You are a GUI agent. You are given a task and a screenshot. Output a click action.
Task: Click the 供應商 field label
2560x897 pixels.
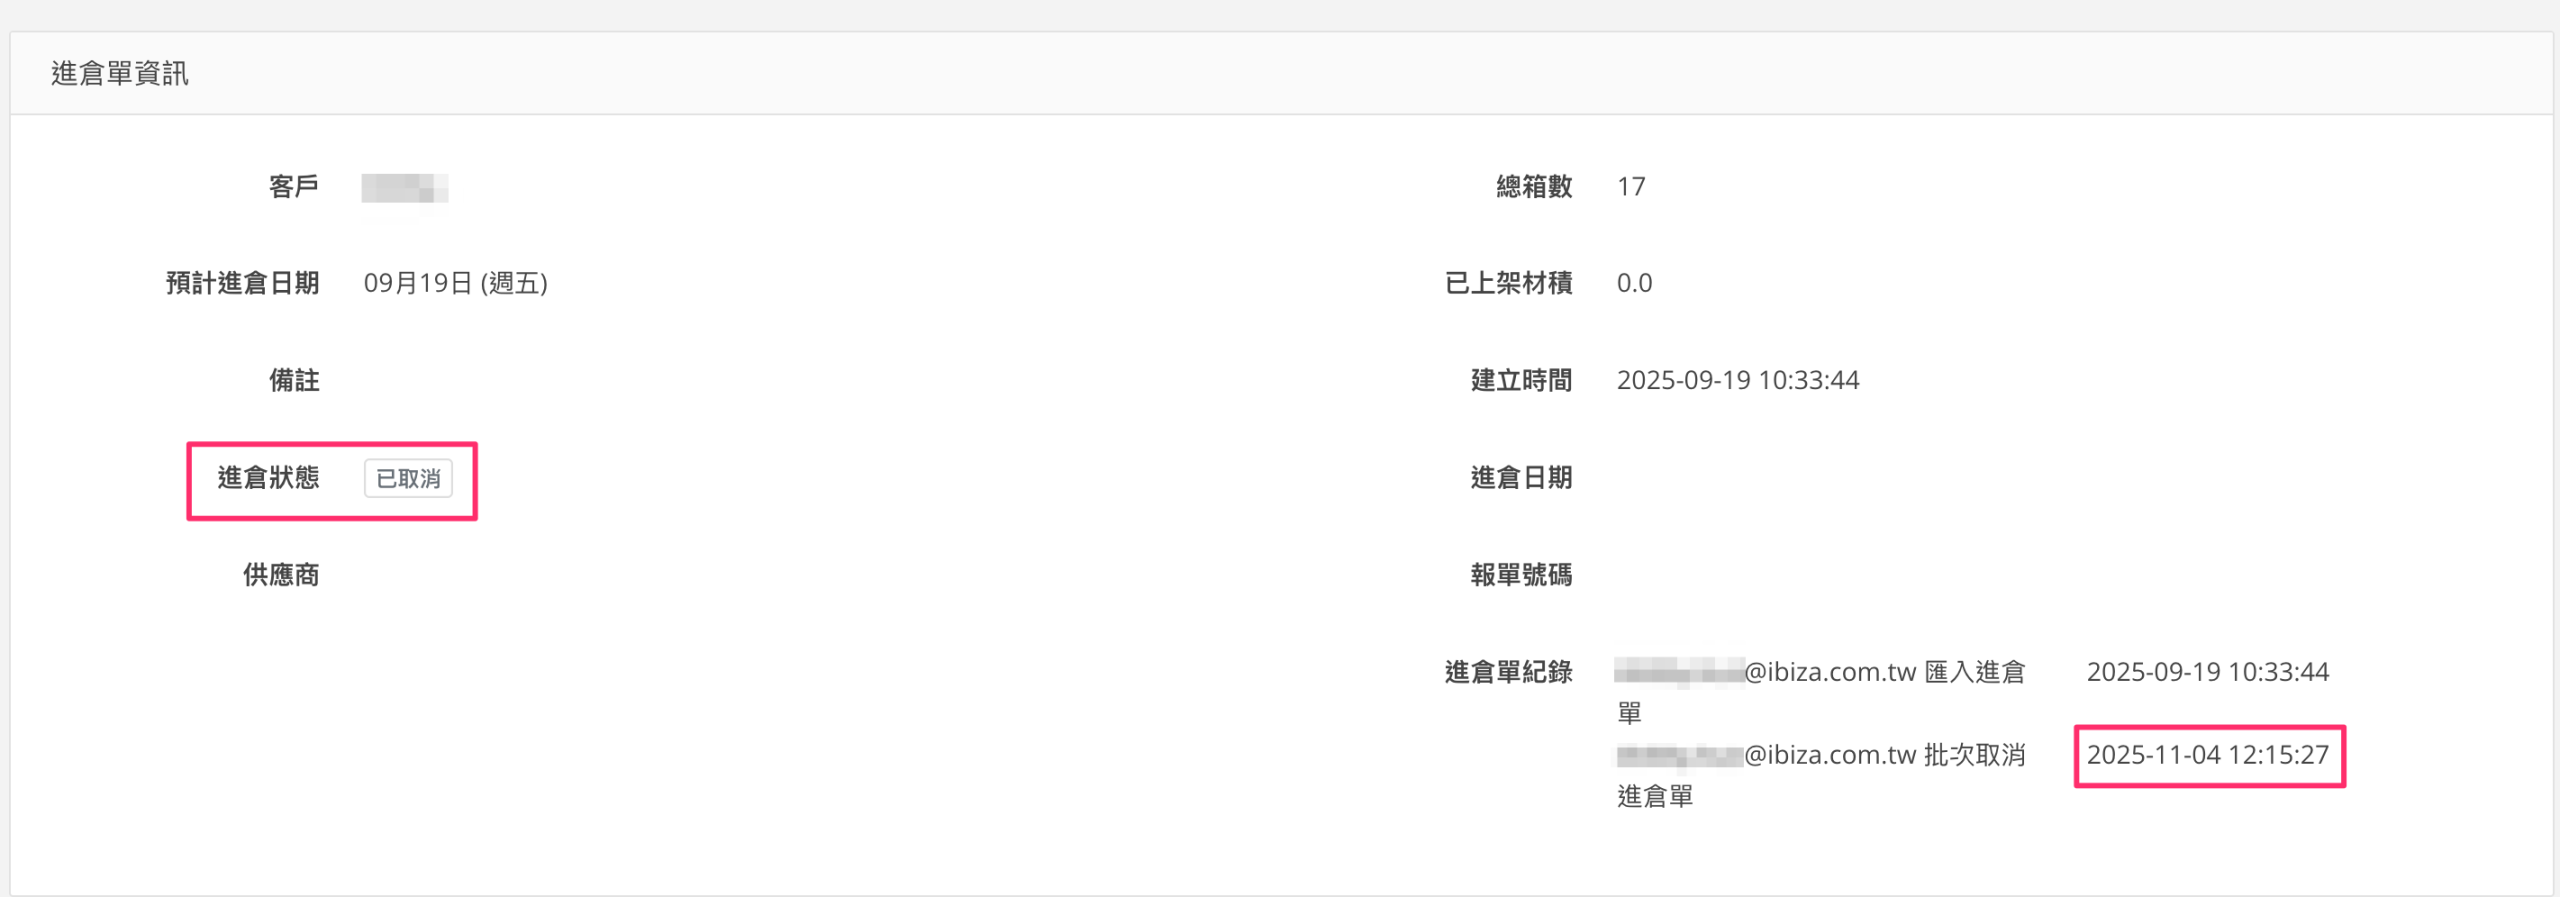coord(281,575)
